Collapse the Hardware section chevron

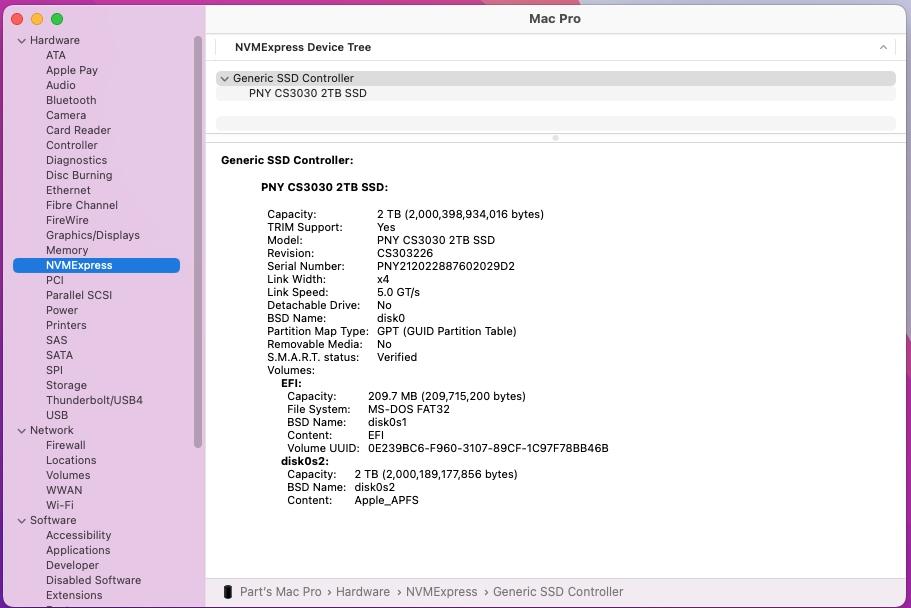tap(21, 40)
